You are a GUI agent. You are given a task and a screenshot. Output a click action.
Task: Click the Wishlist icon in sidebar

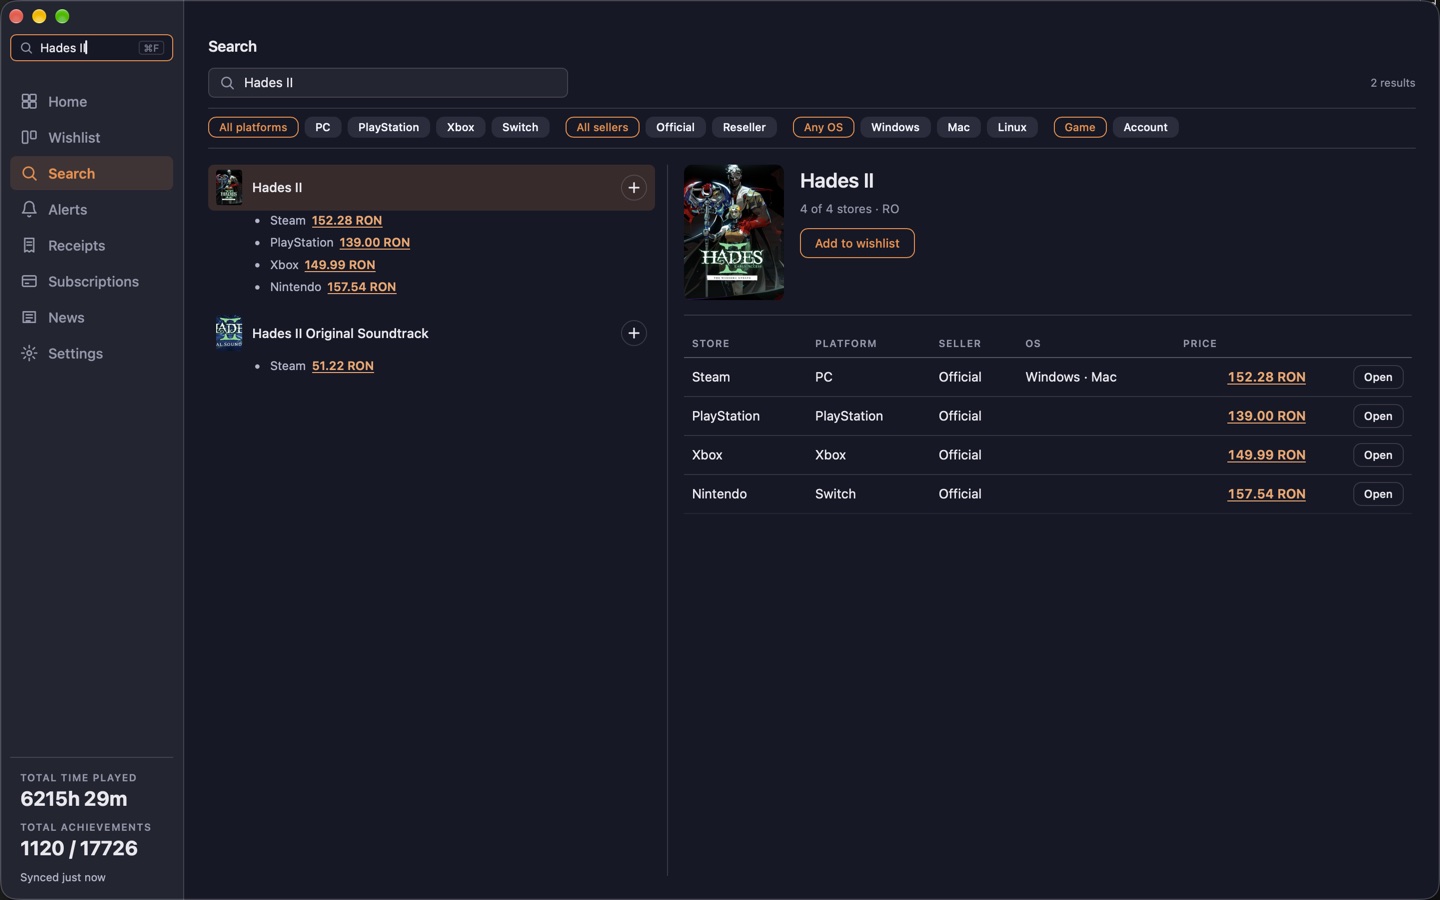point(29,138)
